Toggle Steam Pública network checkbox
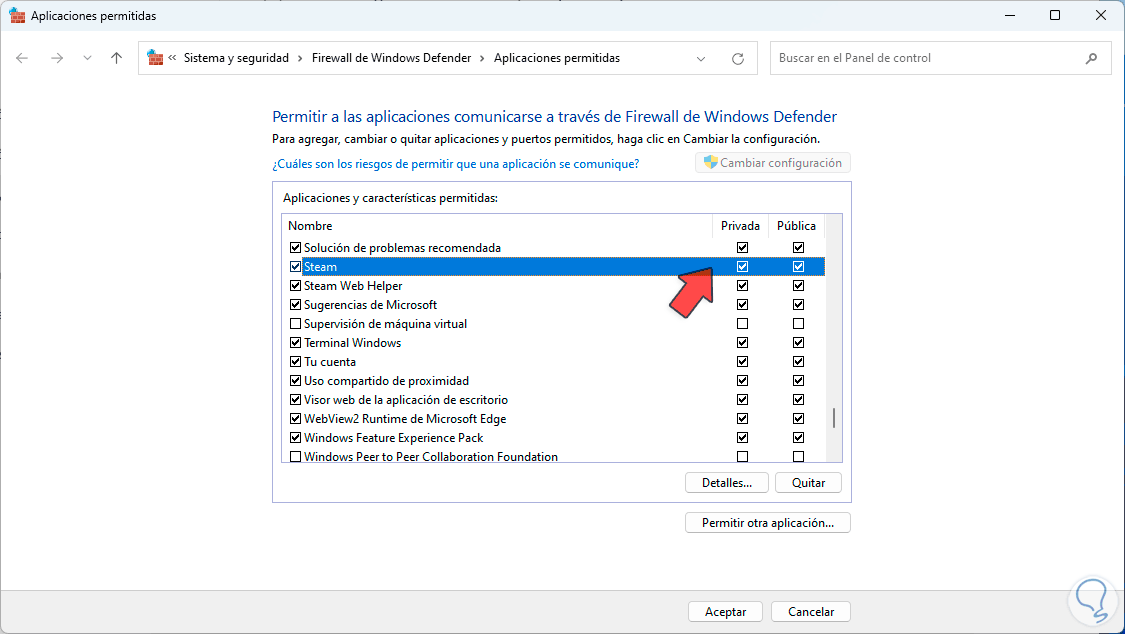1125x634 pixels. click(798, 267)
